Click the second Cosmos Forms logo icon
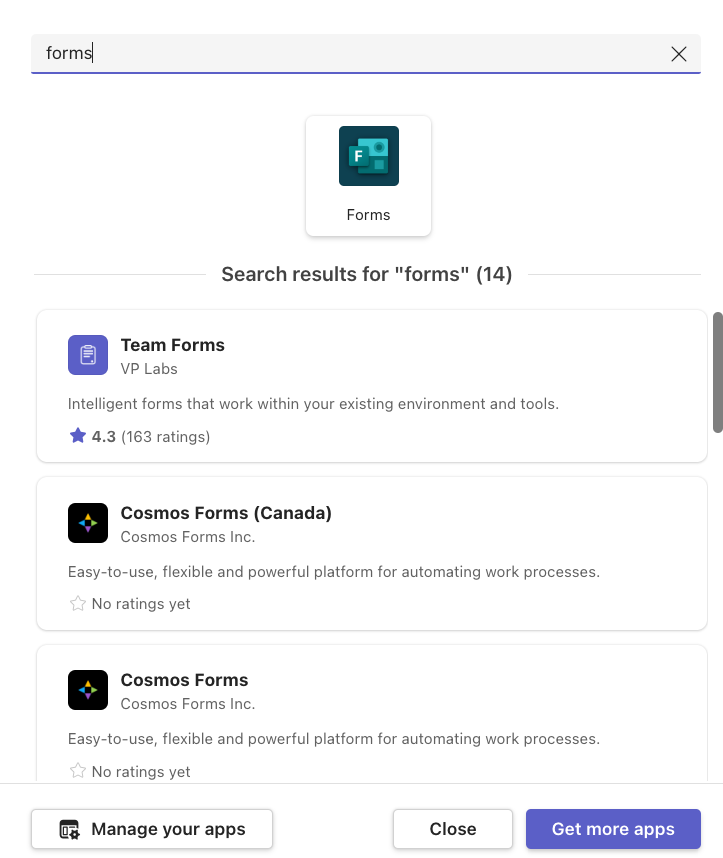723x858 pixels. click(x=88, y=690)
